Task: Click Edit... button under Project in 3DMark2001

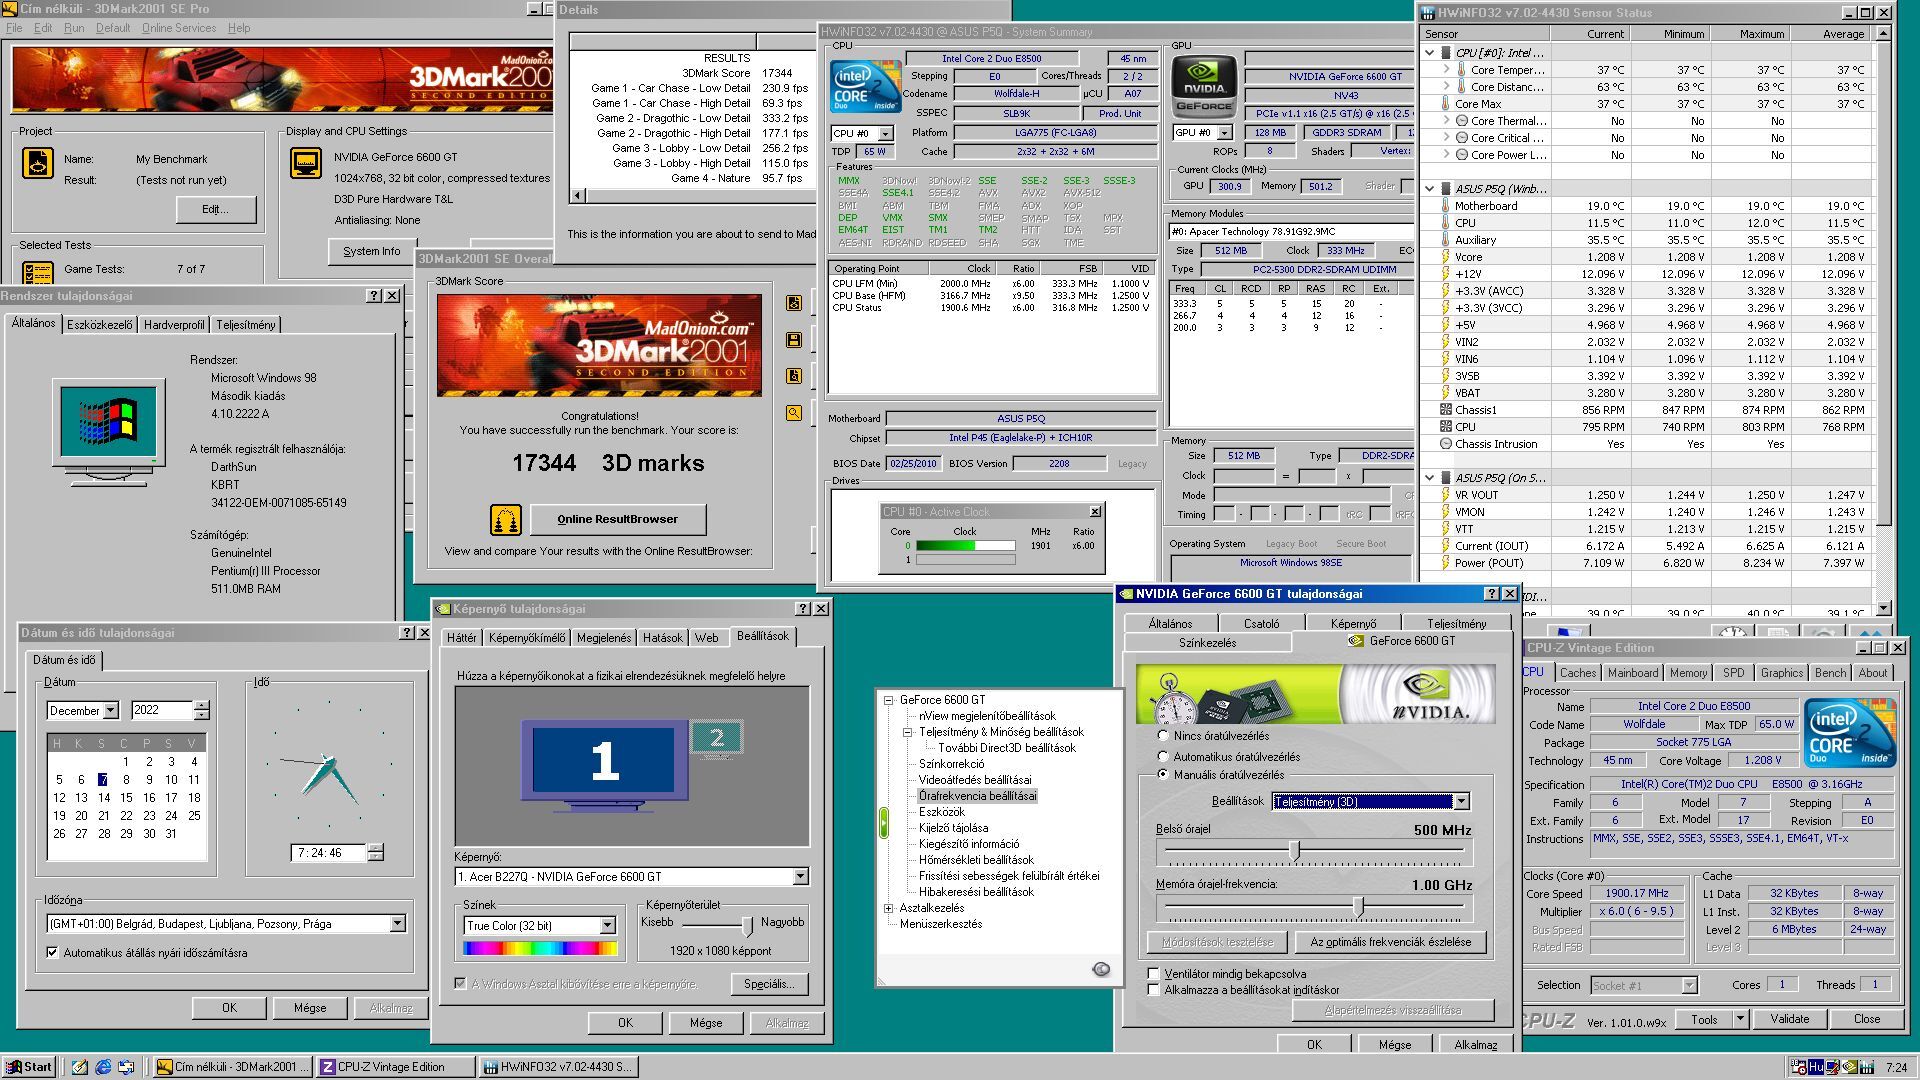Action: point(215,209)
